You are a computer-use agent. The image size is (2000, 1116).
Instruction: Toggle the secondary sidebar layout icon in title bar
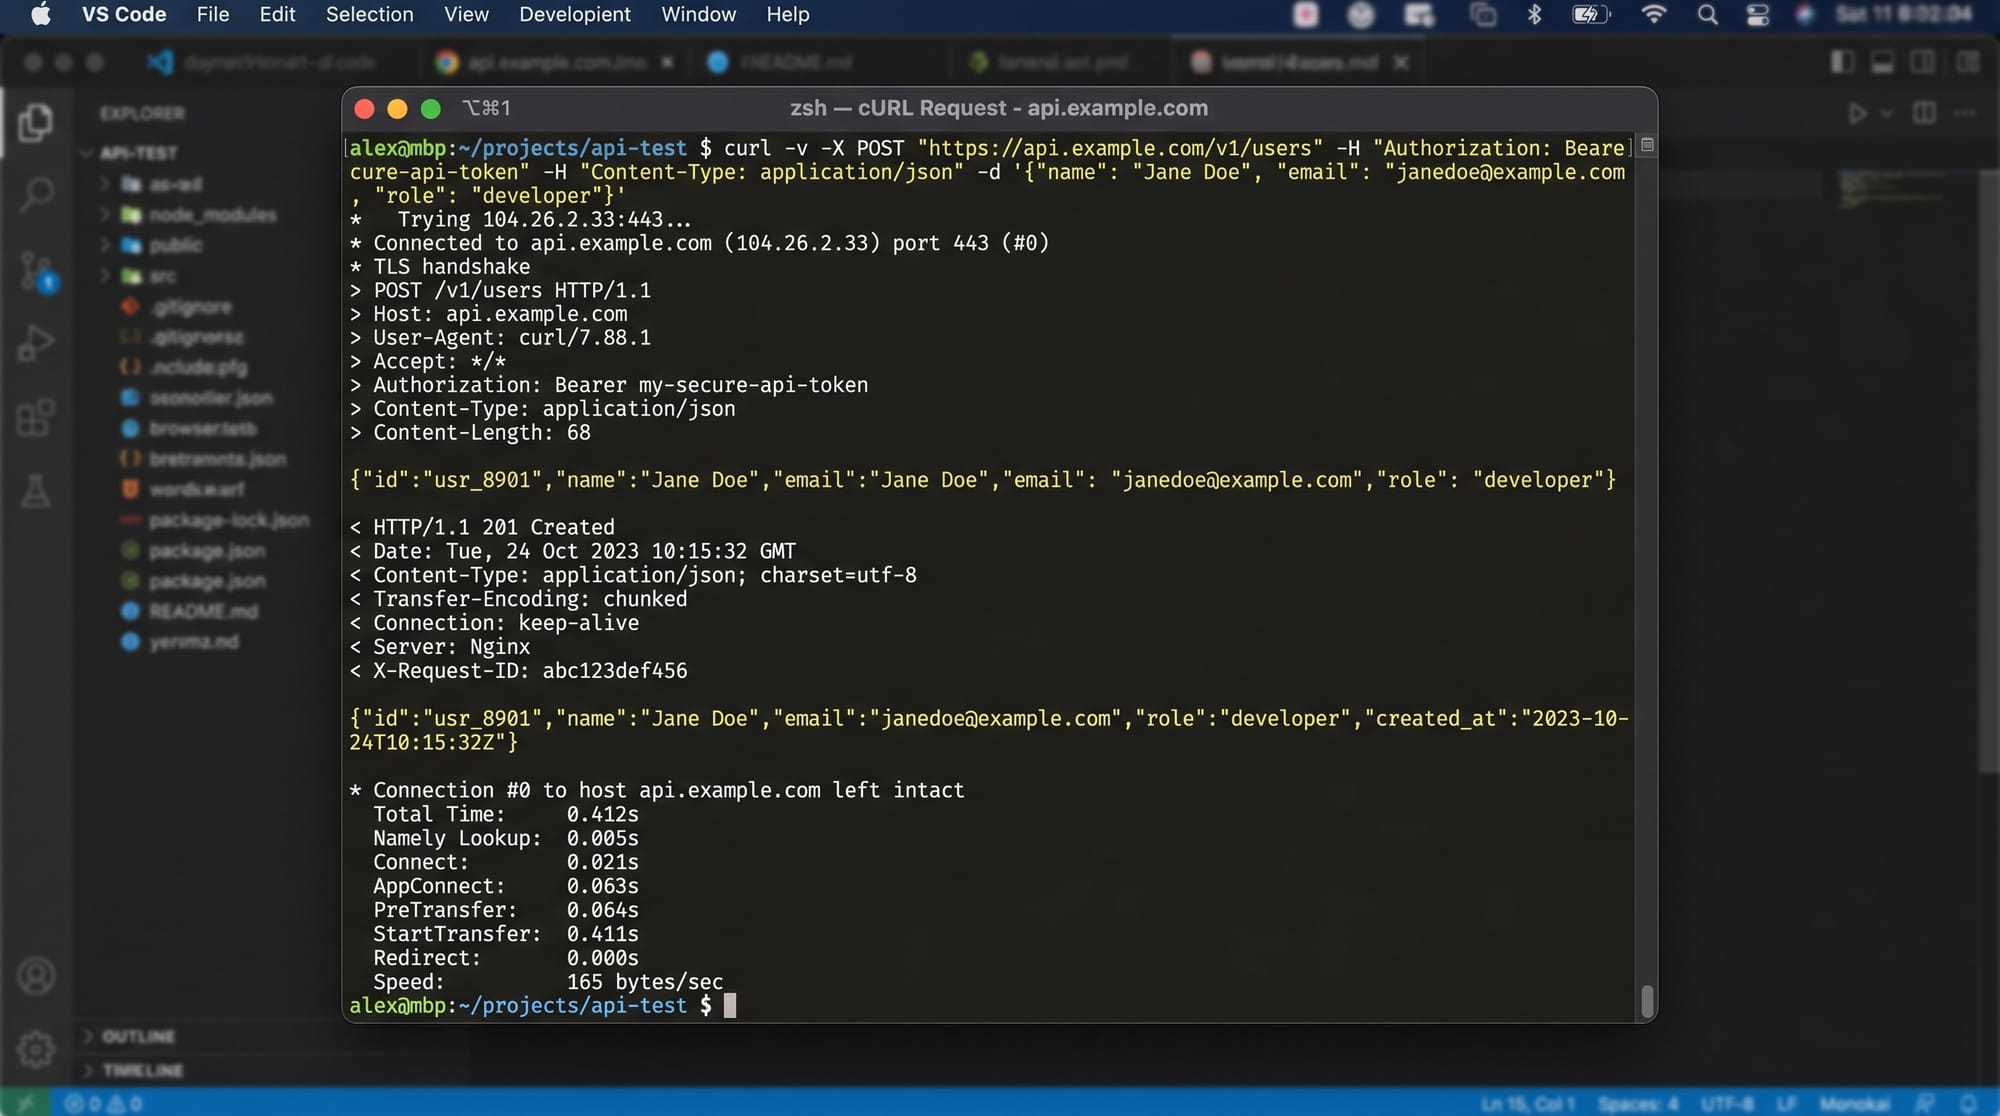point(1922,62)
